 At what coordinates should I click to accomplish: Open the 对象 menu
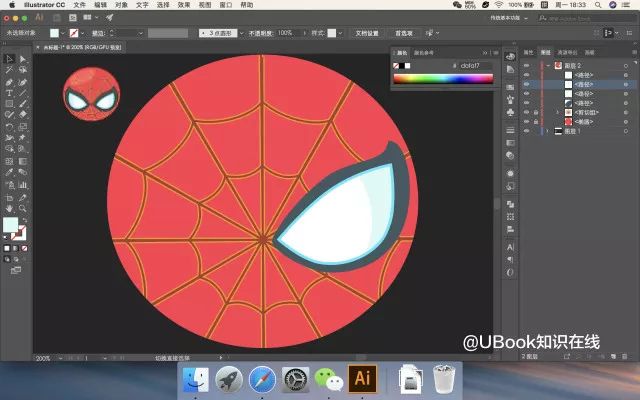tap(121, 5)
